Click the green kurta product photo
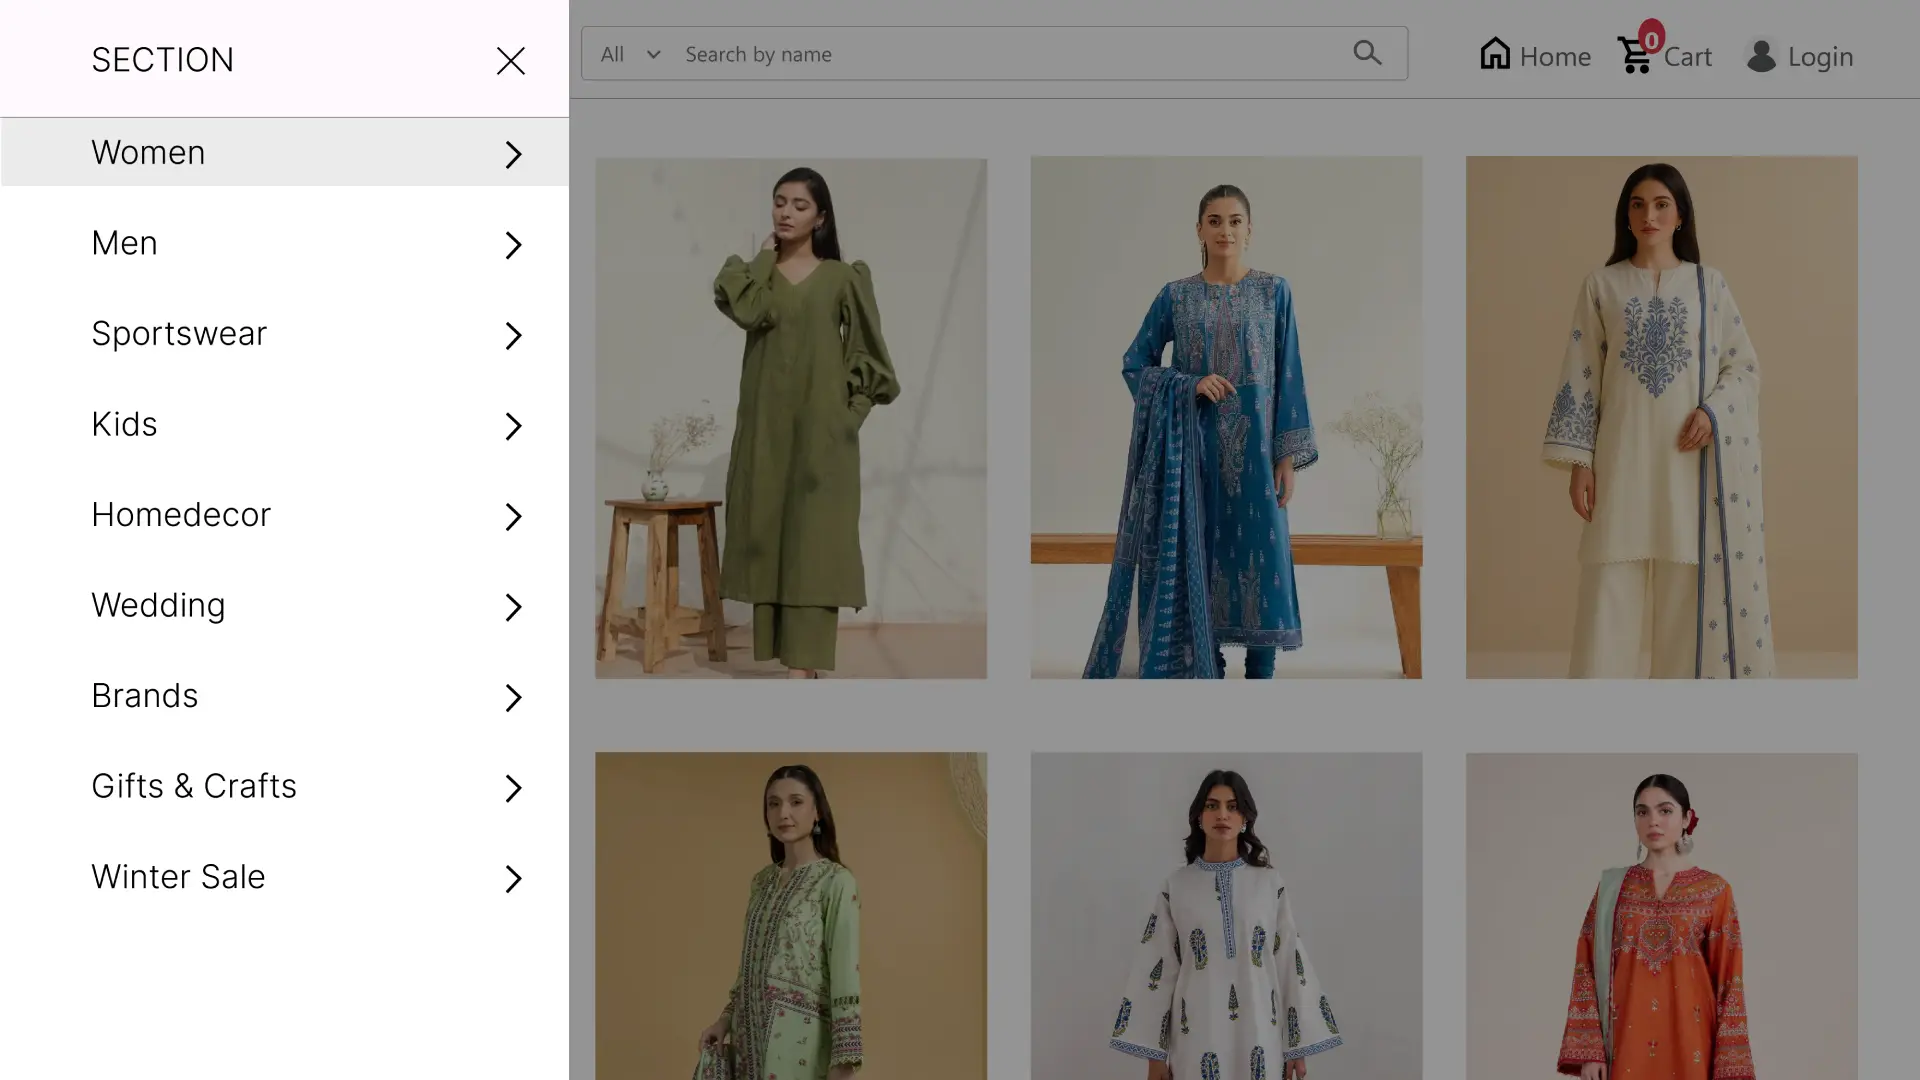Image resolution: width=1920 pixels, height=1080 pixels. tap(791, 418)
